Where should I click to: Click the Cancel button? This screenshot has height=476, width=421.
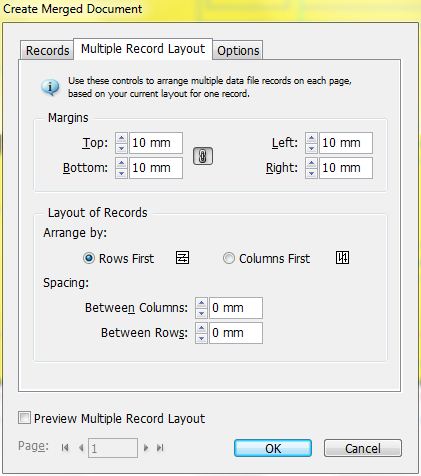[363, 448]
